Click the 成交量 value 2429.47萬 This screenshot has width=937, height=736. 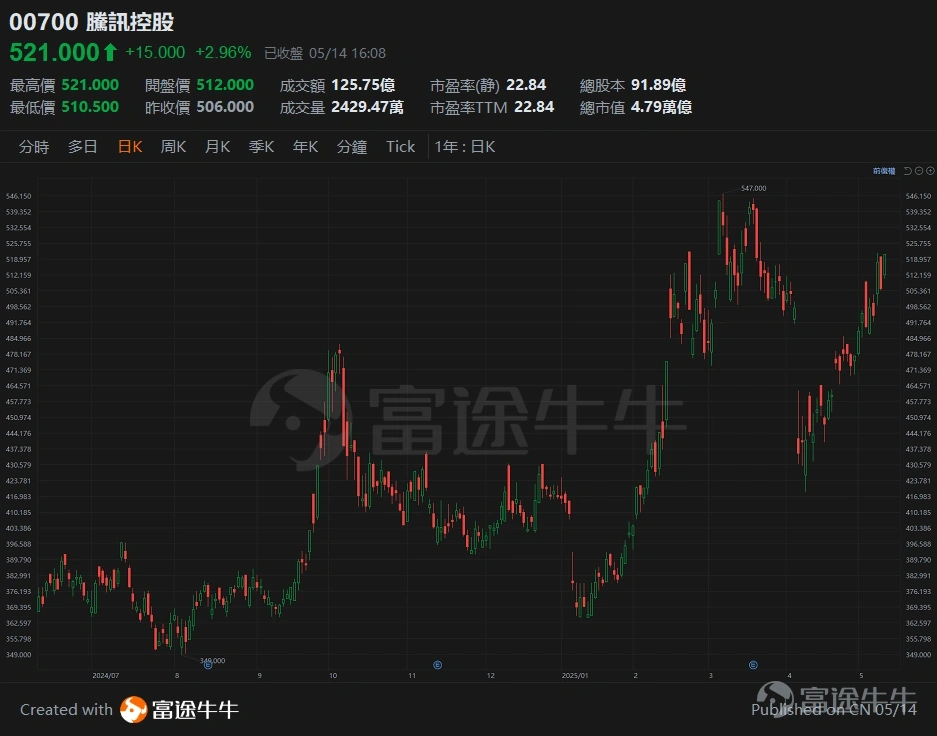[x=368, y=107]
